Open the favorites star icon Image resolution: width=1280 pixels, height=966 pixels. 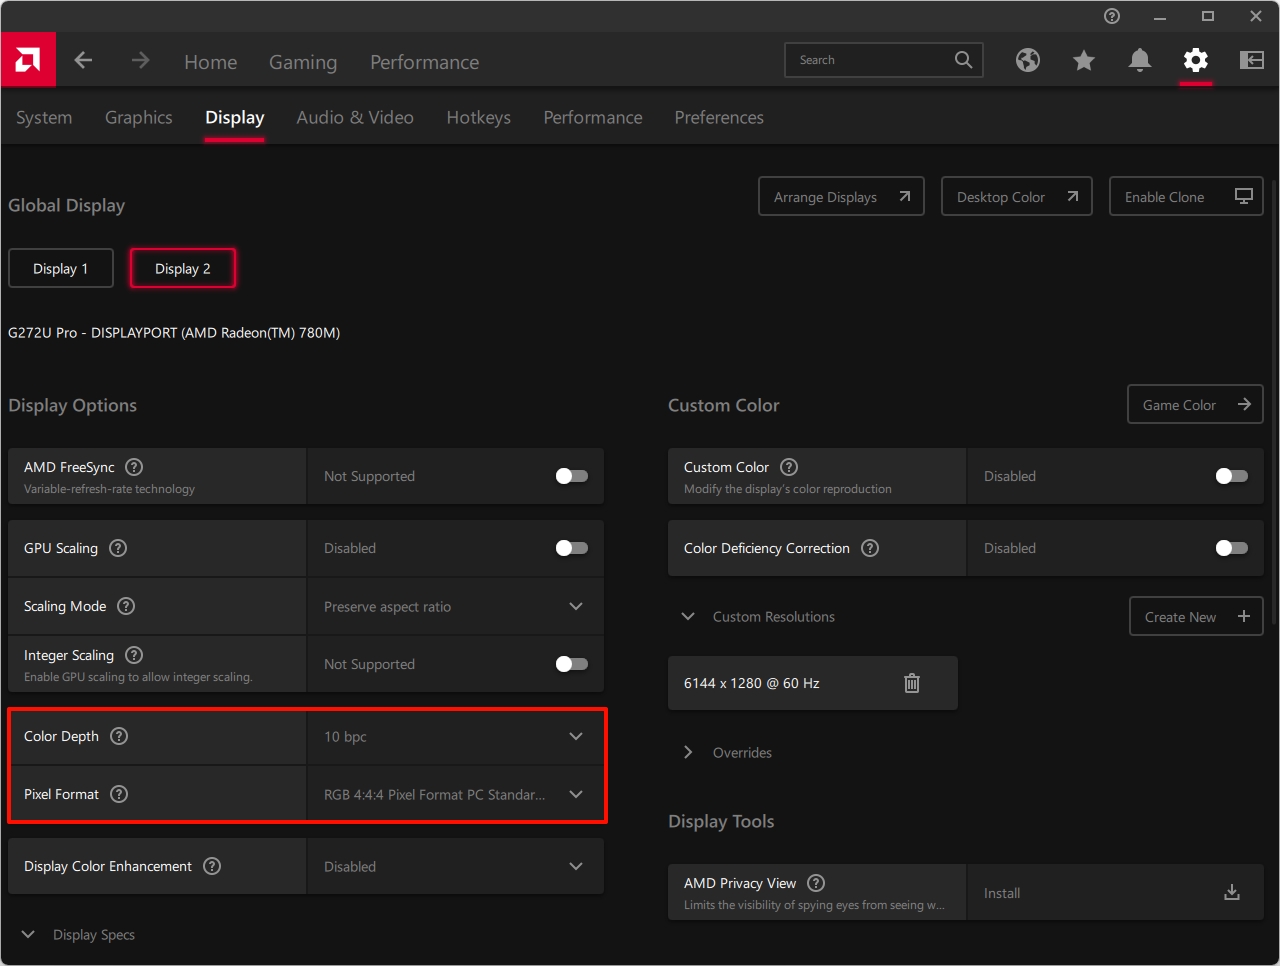click(1084, 60)
